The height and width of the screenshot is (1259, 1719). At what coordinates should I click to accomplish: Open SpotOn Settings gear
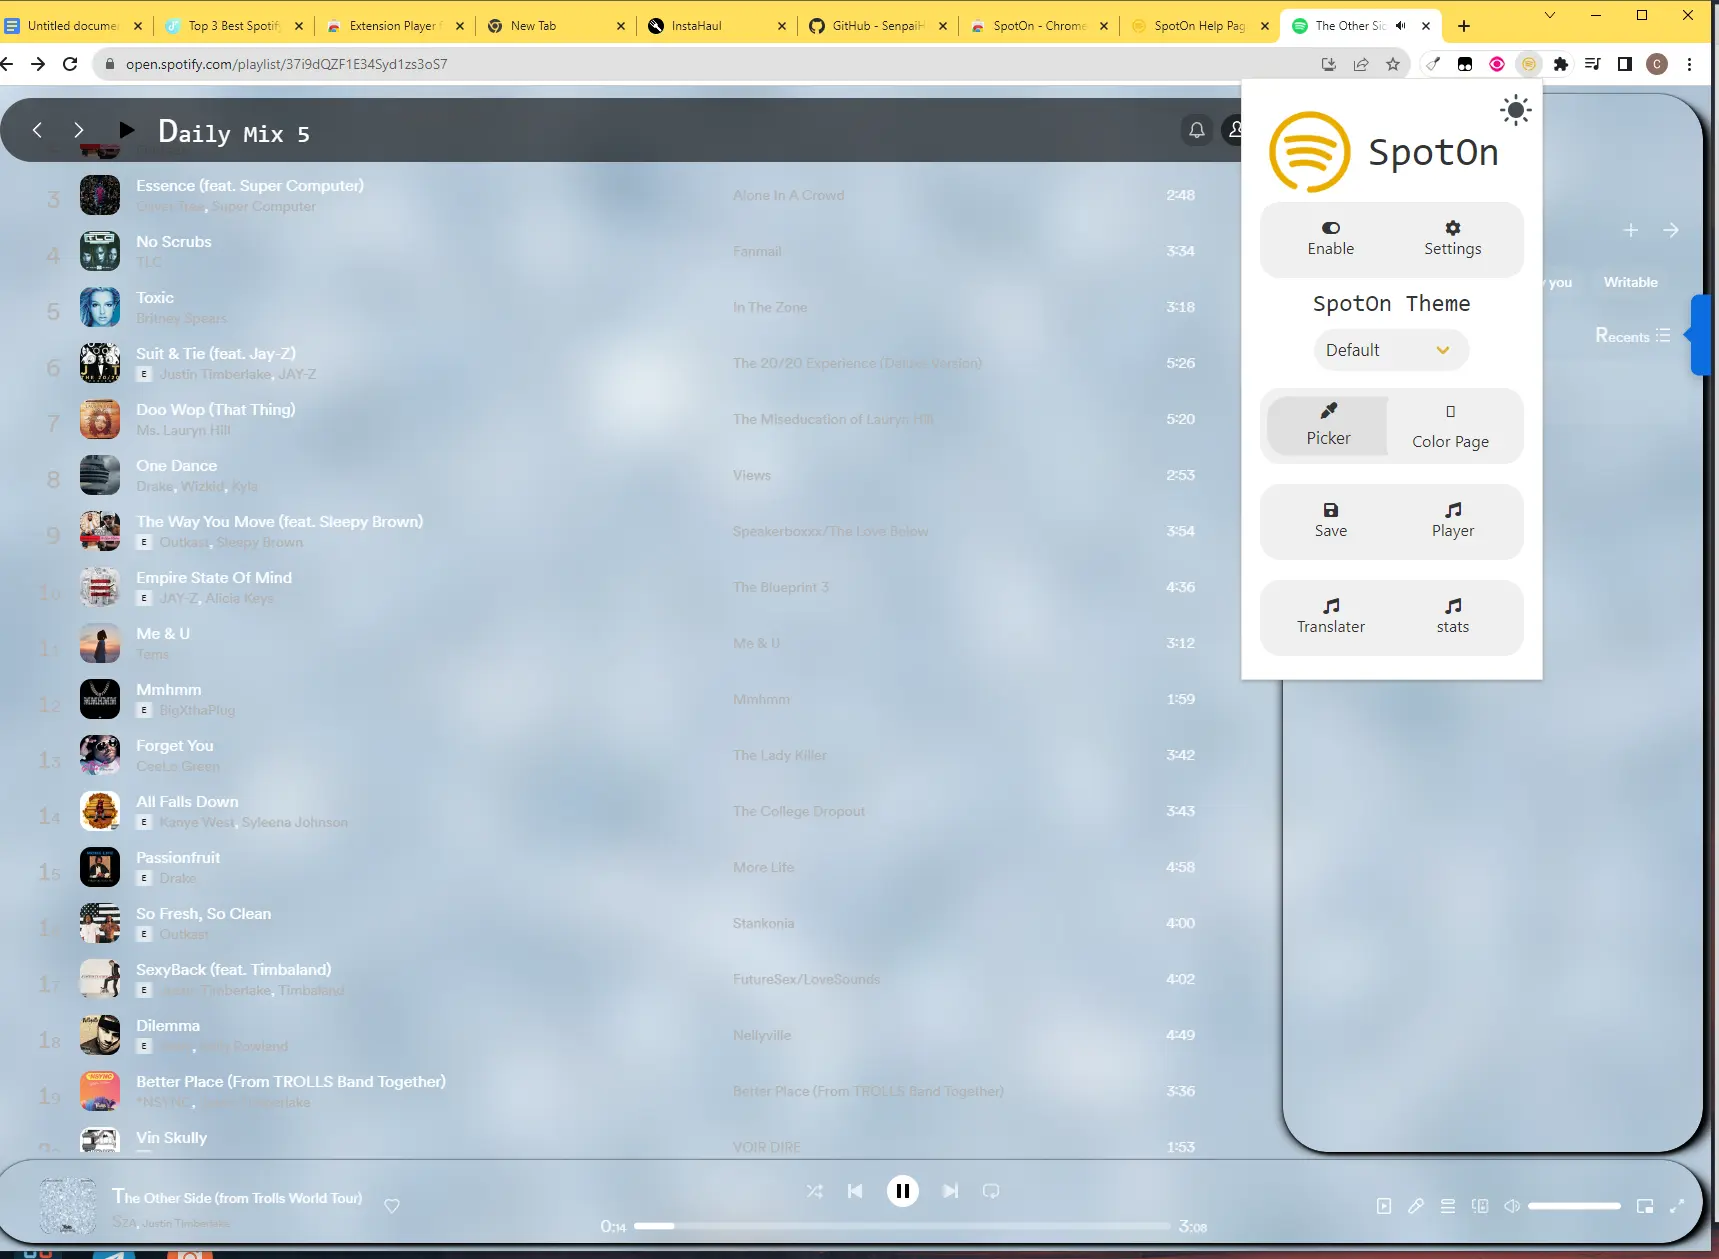pos(1452,239)
